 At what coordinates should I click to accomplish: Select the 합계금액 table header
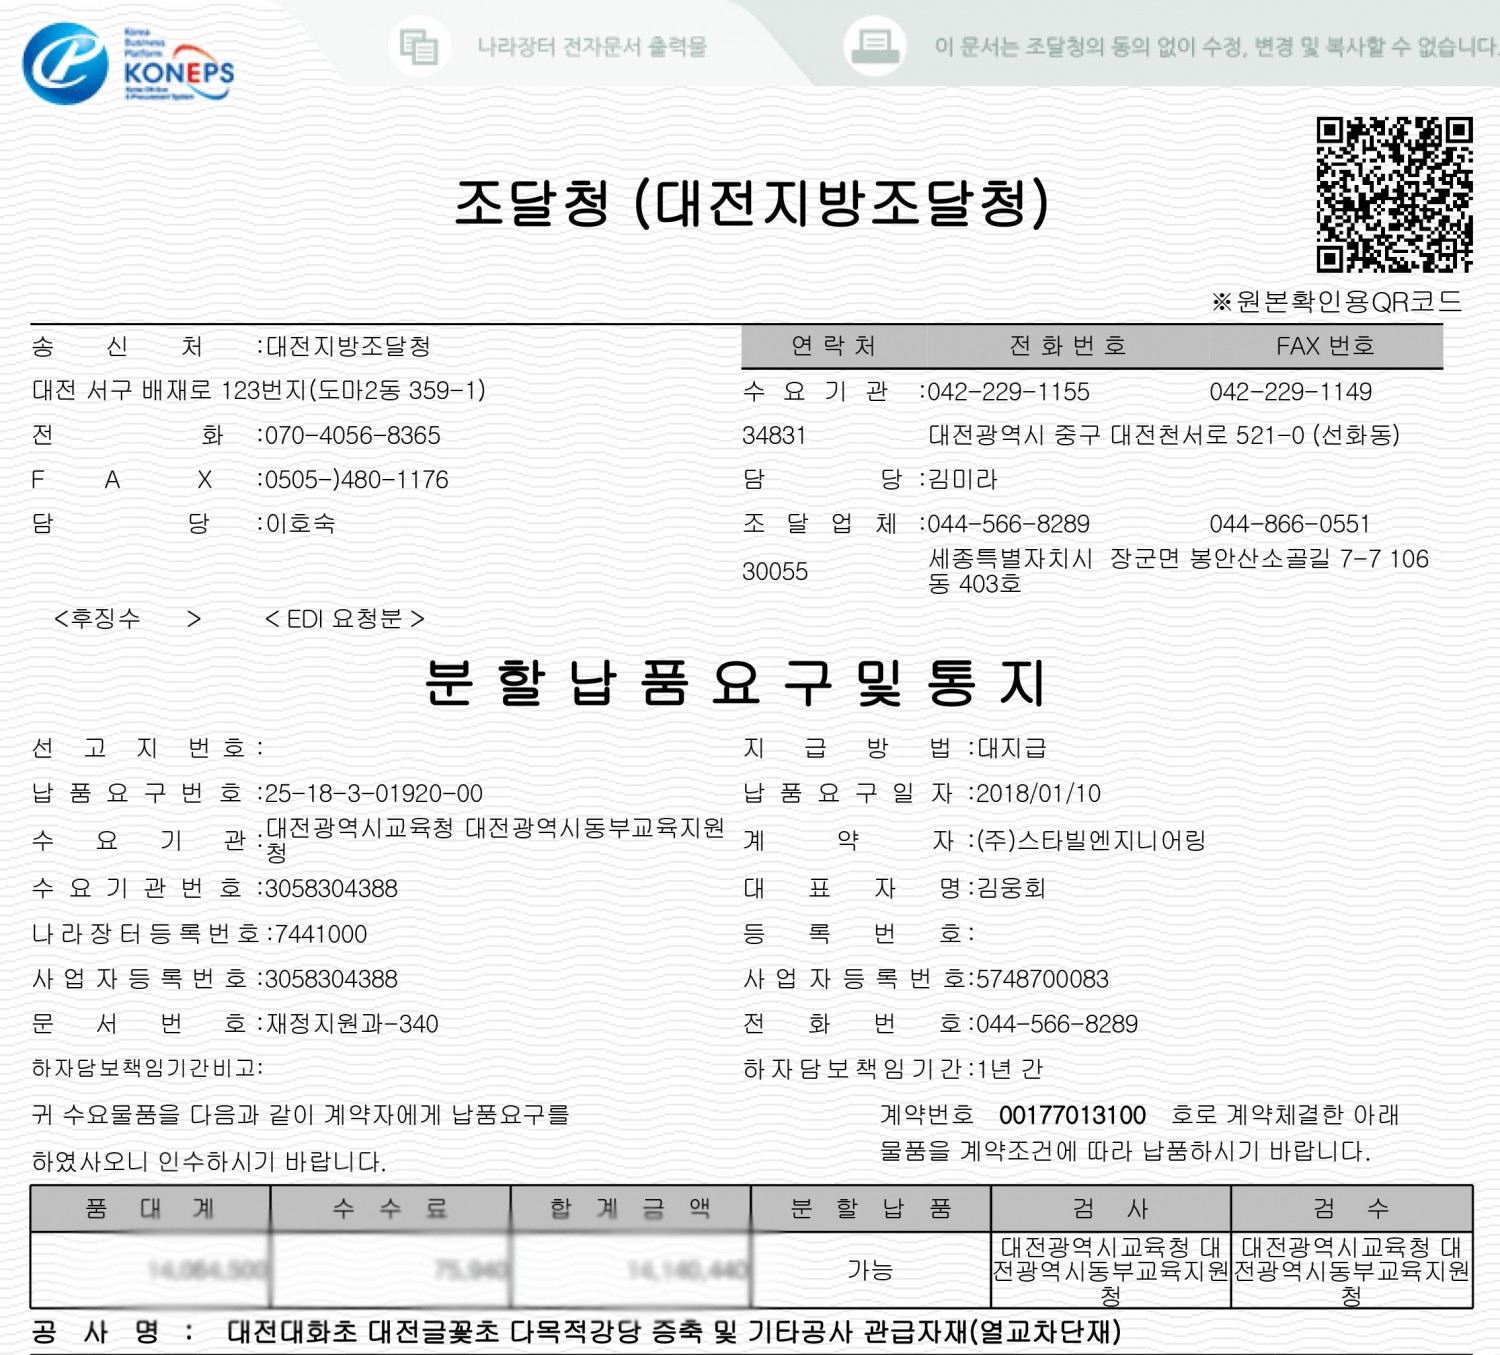pyautogui.click(x=630, y=1209)
